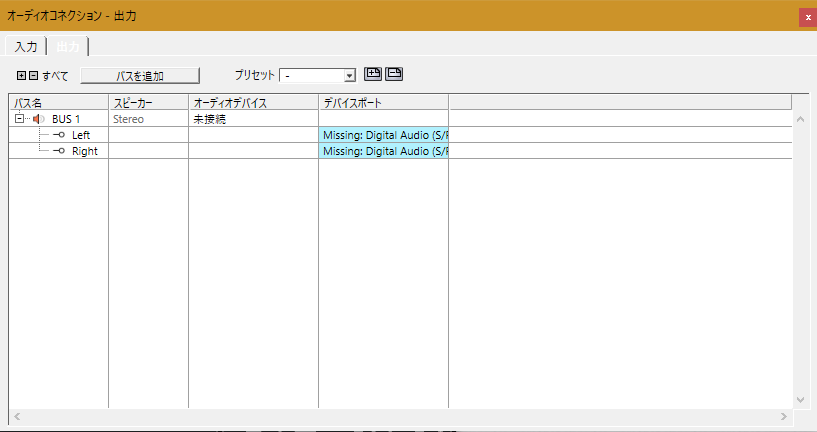Click the オーディオデバイス column header

point(253,102)
